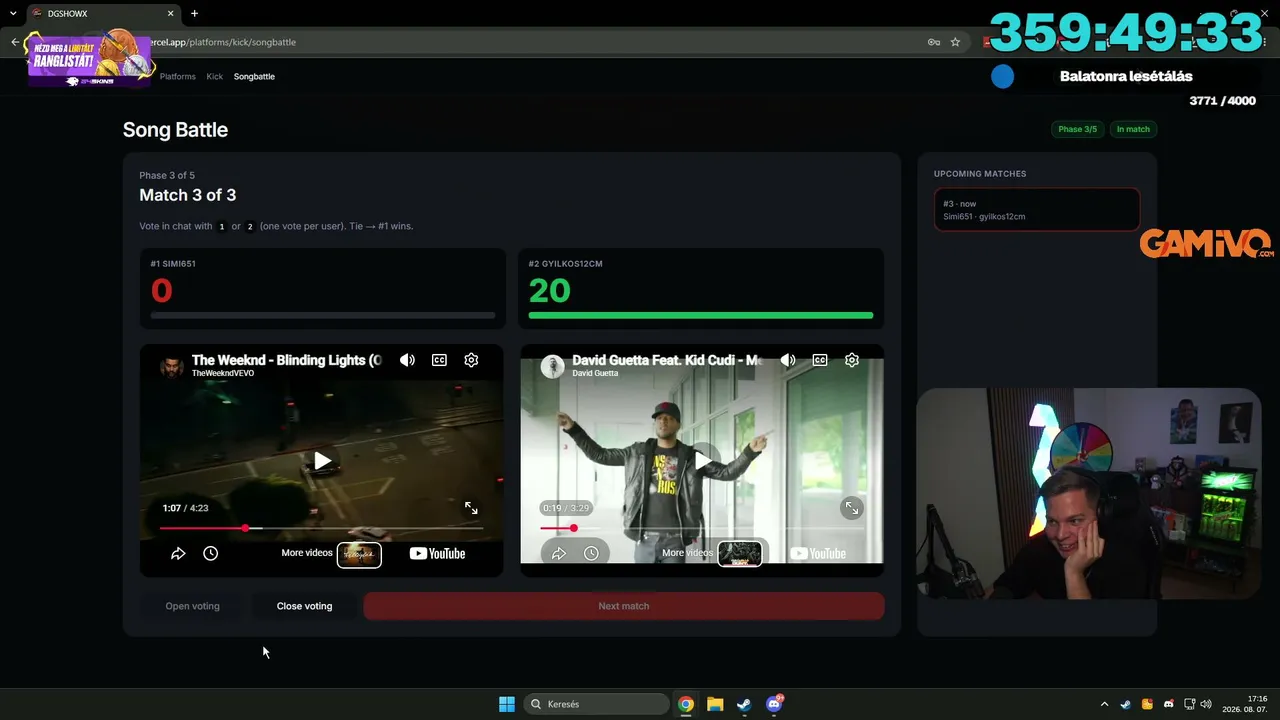Open the password key icon in address bar

(x=933, y=42)
